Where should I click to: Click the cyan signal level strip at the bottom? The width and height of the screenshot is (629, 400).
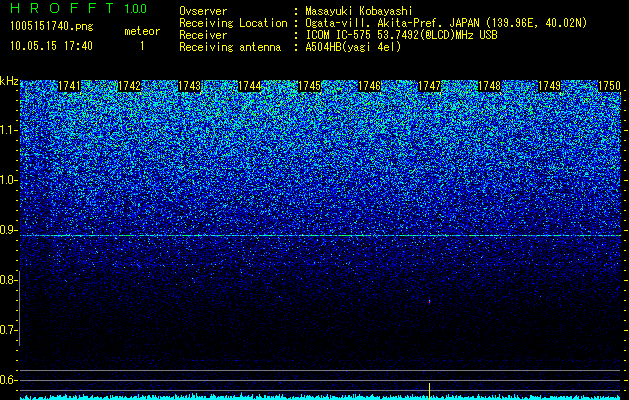(320, 397)
